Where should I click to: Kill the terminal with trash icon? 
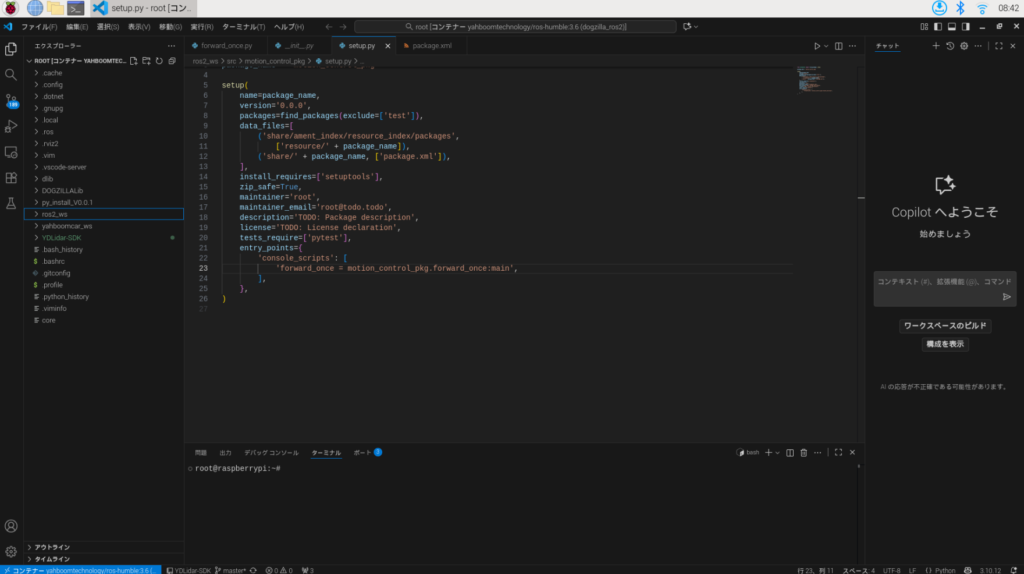(804, 453)
